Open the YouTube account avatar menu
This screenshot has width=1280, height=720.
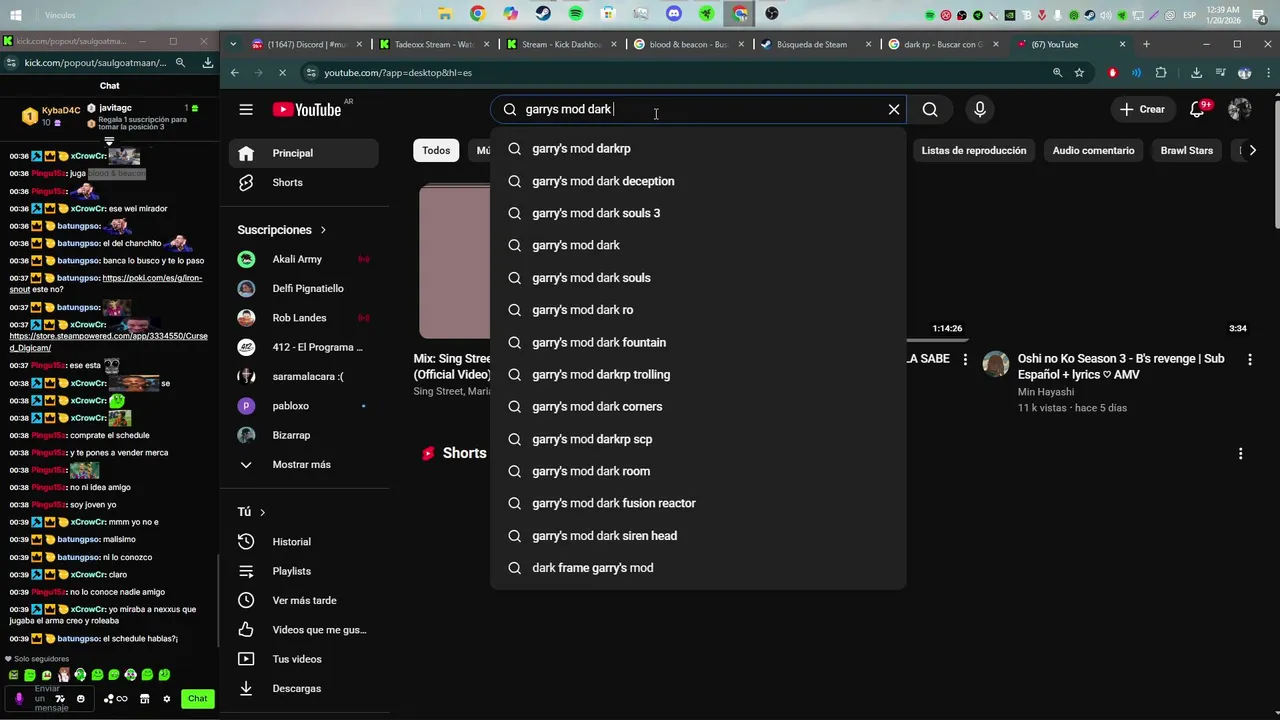coord(1240,109)
